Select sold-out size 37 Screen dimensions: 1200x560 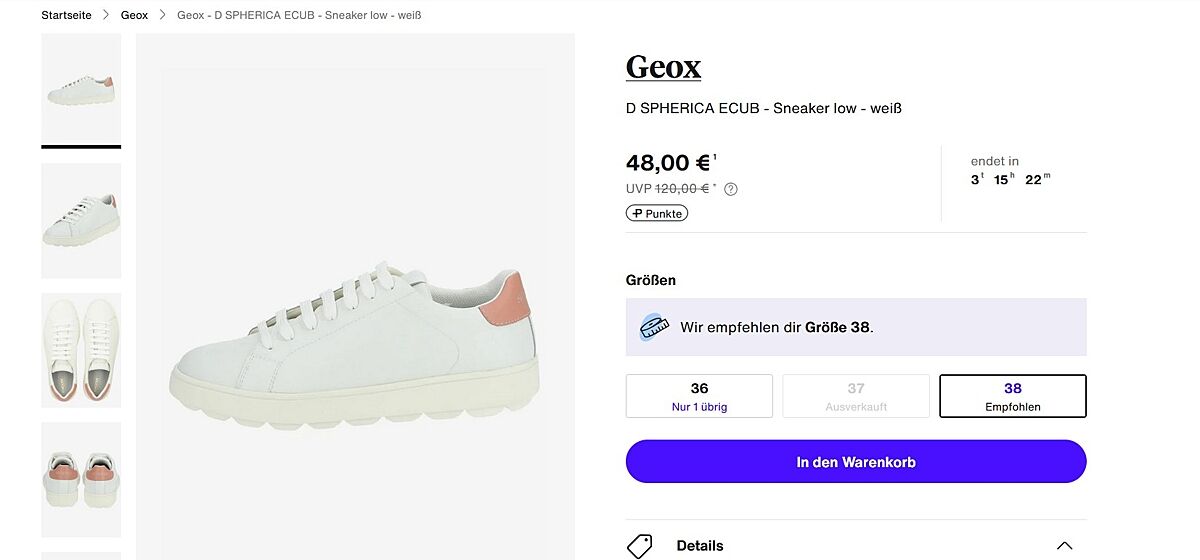856,396
